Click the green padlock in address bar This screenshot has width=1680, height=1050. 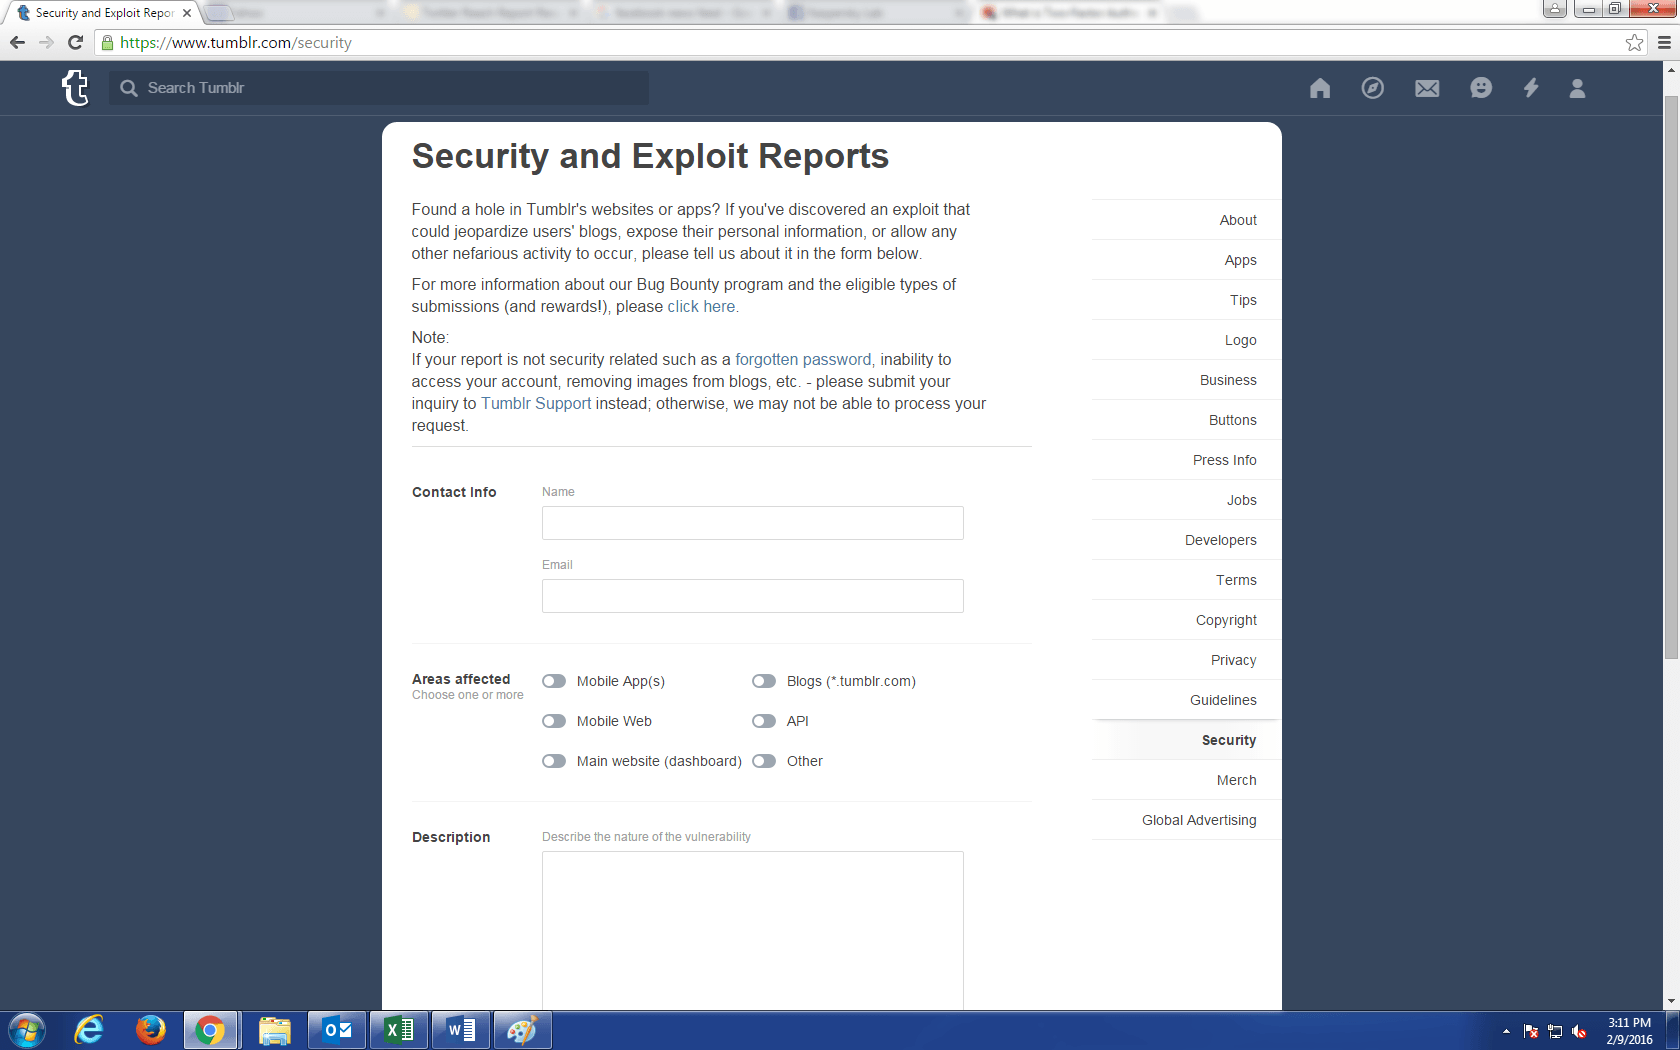[107, 42]
